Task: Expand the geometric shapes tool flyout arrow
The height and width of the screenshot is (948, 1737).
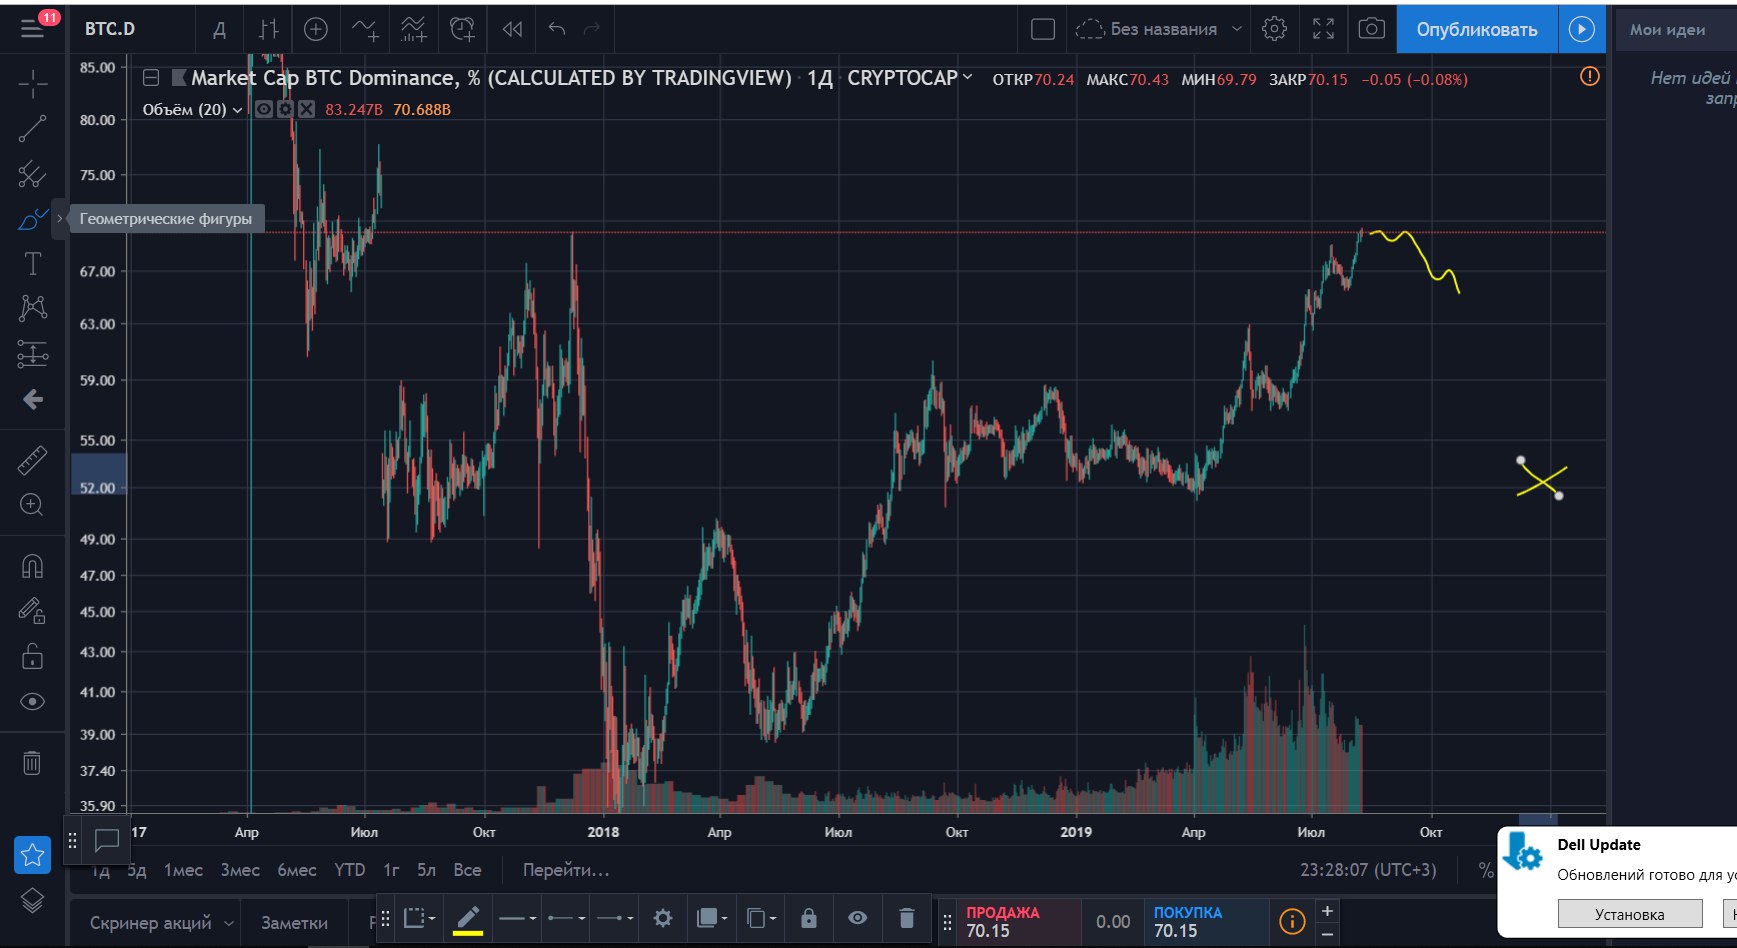Action: [x=59, y=218]
